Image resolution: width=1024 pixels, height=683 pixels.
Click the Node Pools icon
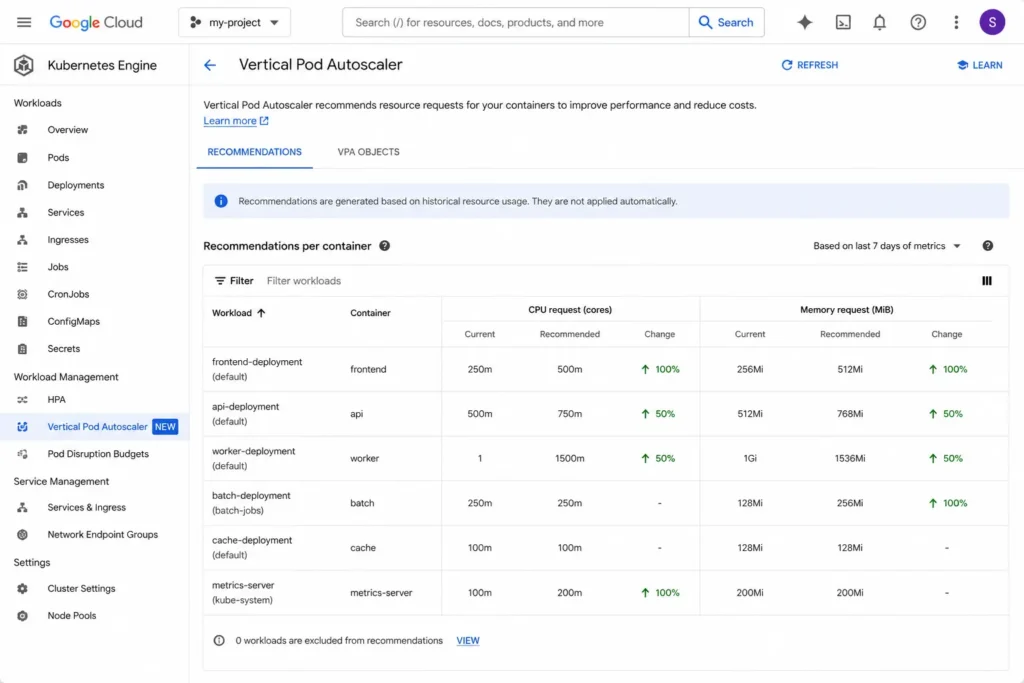tap(22, 616)
